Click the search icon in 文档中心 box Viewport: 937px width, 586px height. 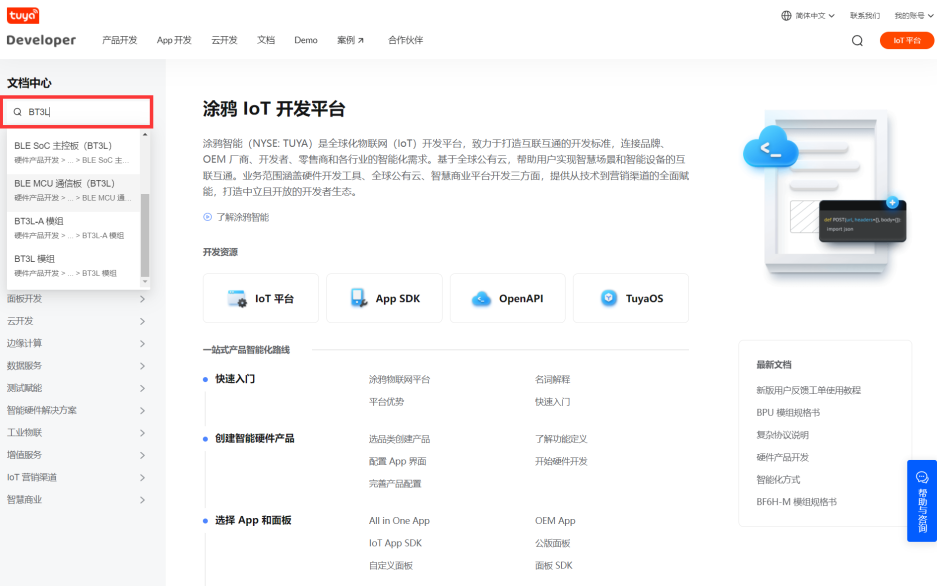(x=17, y=112)
